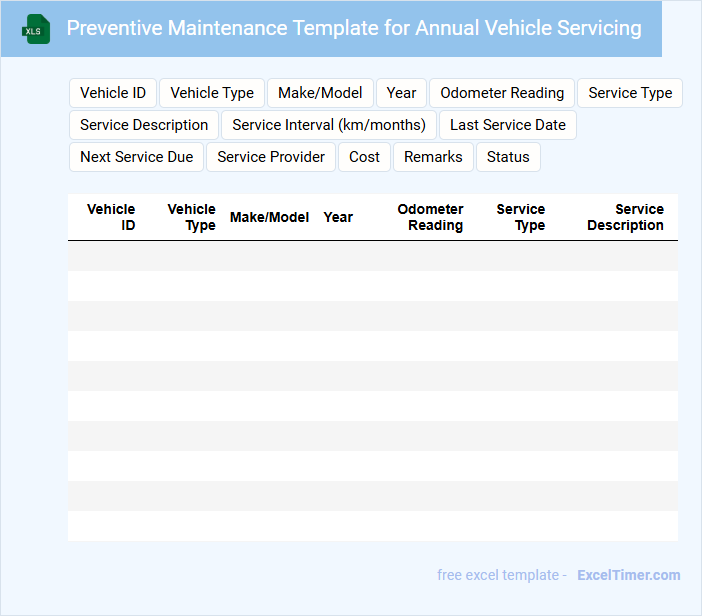The height and width of the screenshot is (616, 702).
Task: Click the page title heading text
Action: pos(354,28)
